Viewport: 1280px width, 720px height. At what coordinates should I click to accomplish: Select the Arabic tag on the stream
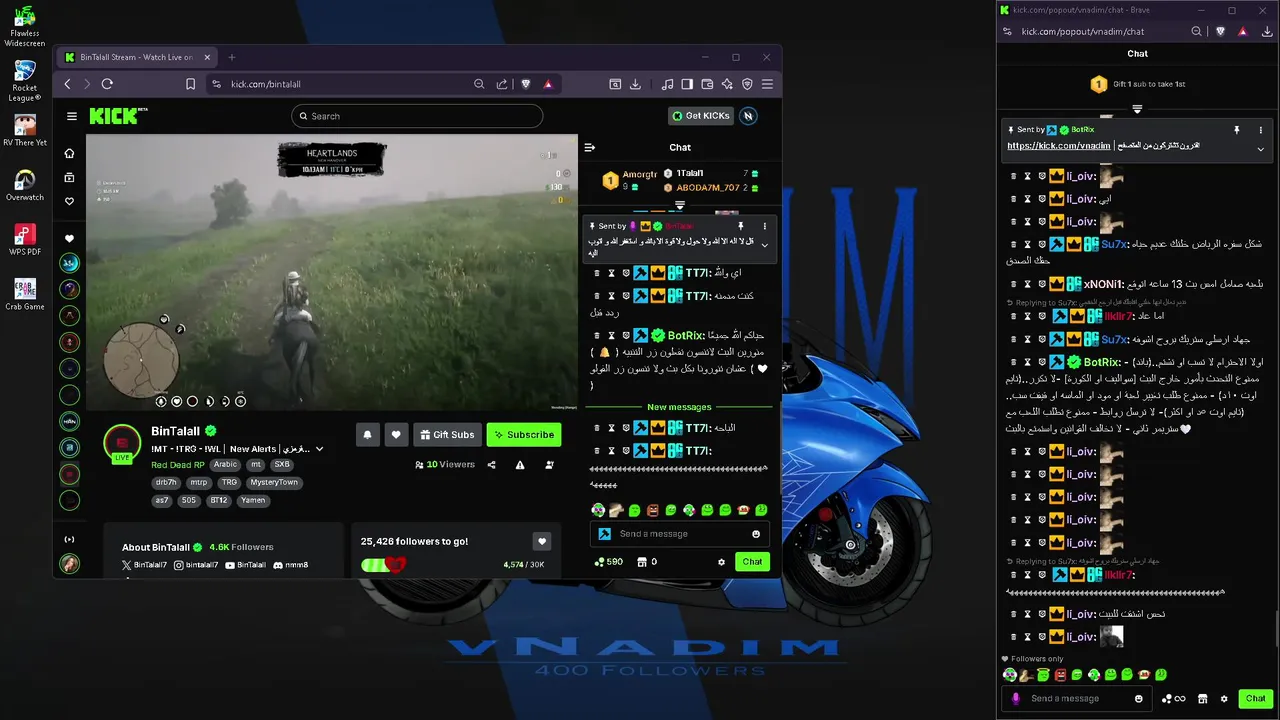coord(226,465)
